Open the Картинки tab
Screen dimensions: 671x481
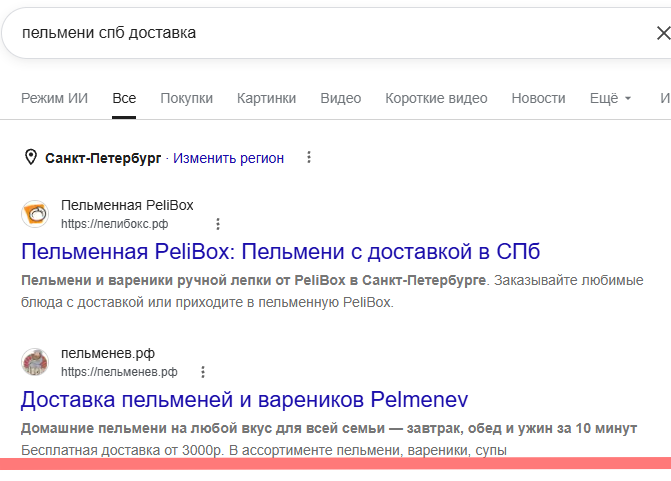[267, 98]
